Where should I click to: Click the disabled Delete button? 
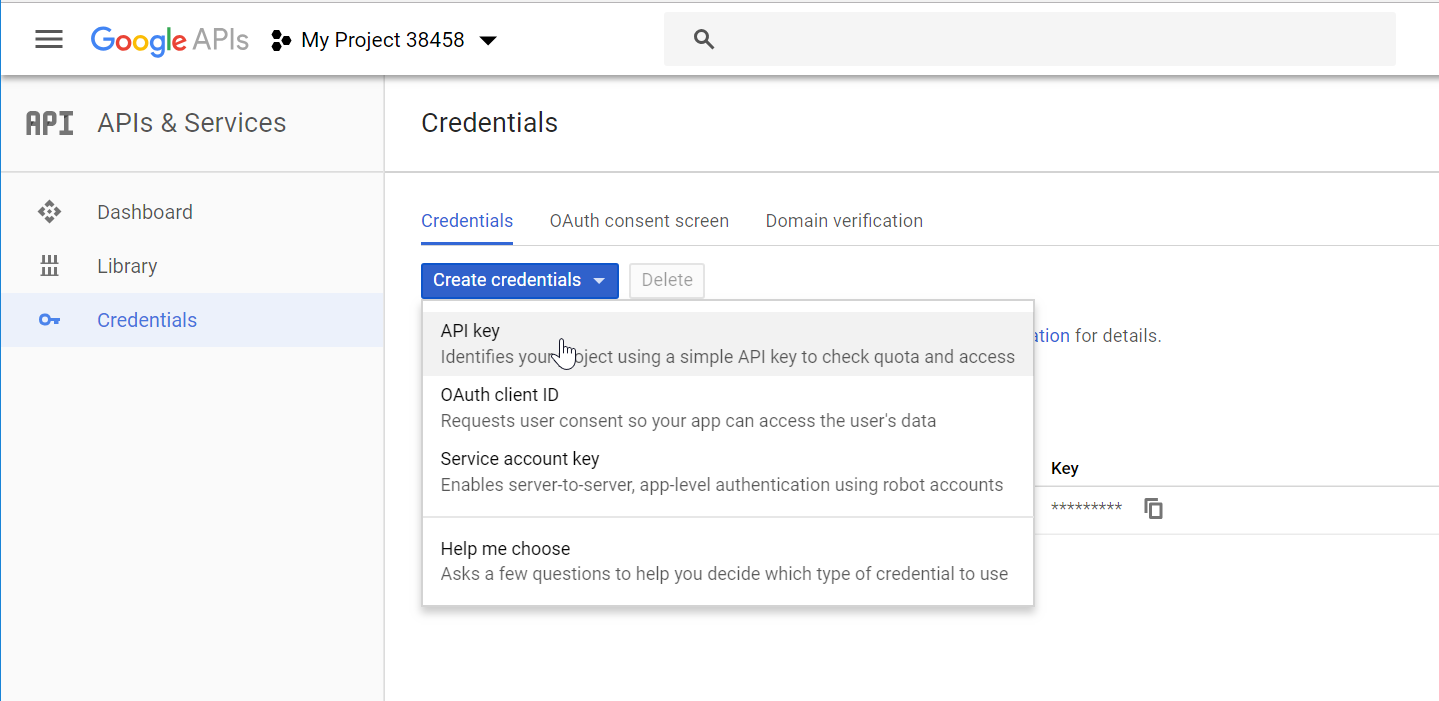click(x=667, y=280)
